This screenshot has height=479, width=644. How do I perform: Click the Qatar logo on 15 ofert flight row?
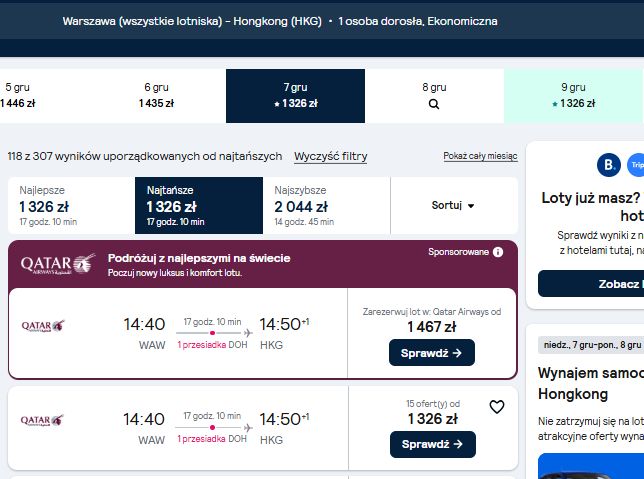[x=42, y=420]
